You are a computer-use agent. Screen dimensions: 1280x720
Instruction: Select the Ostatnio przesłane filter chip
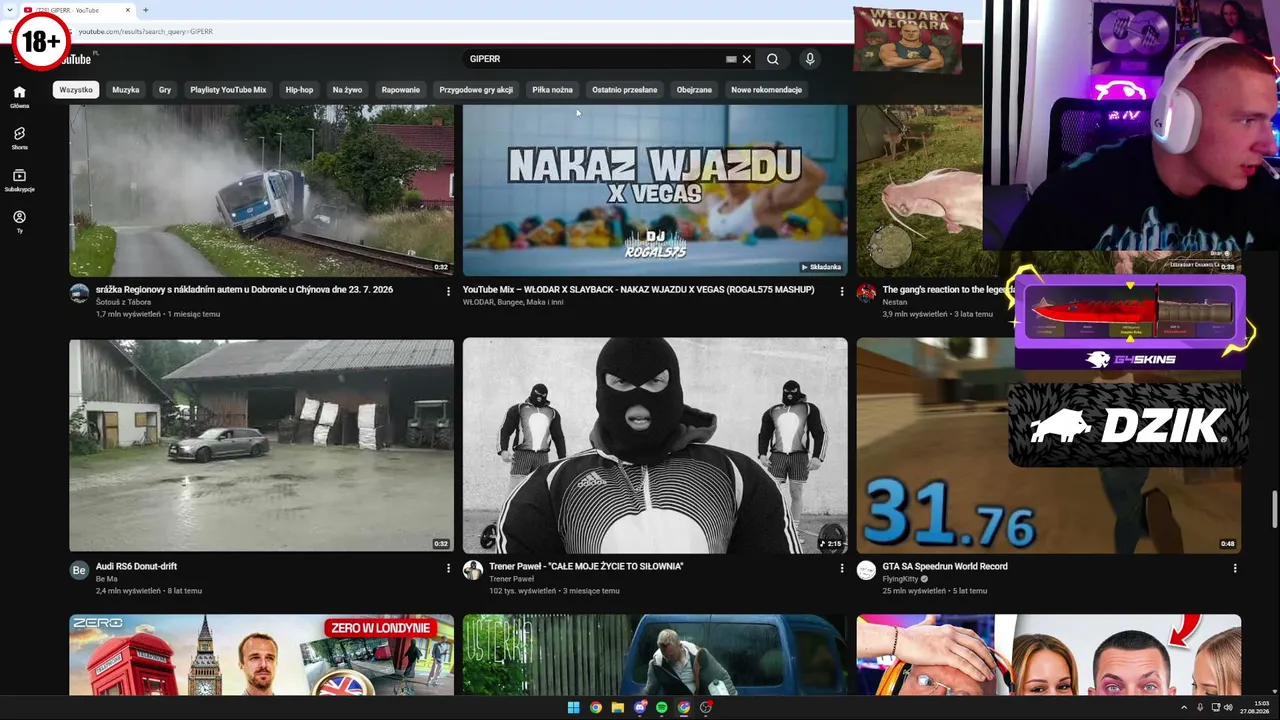[625, 90]
